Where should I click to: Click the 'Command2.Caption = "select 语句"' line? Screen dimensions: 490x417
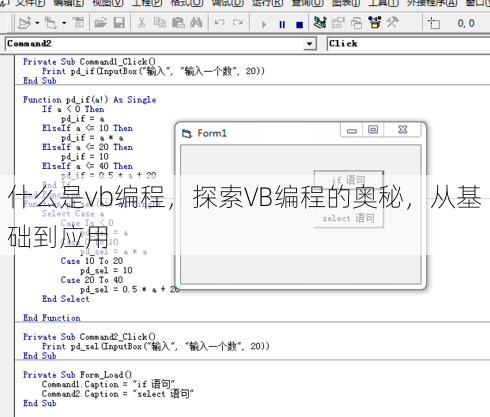click(x=118, y=394)
